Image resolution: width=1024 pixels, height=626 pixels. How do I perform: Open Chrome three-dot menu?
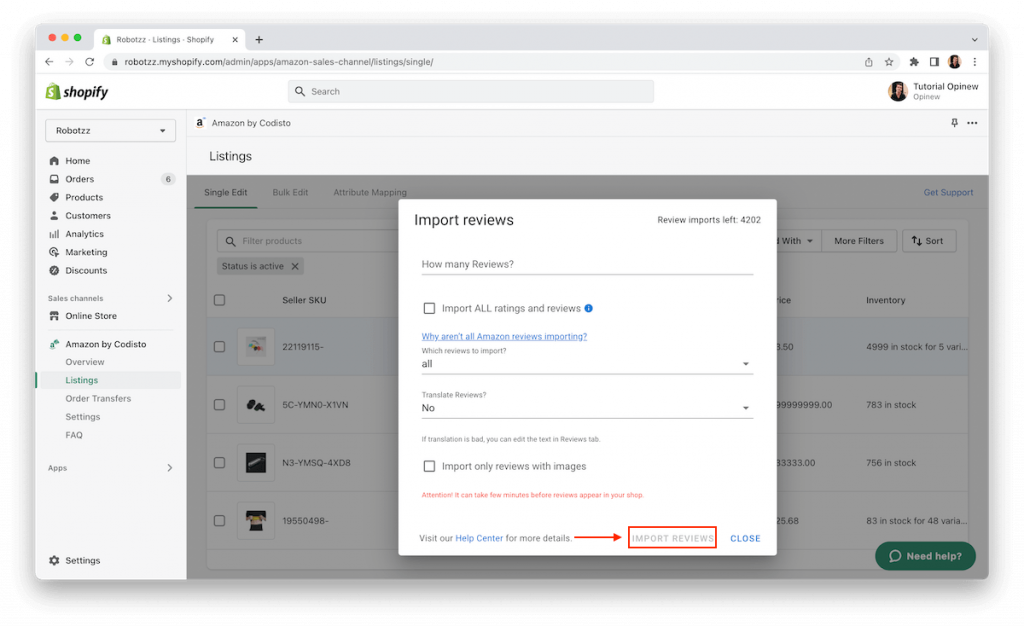click(x=974, y=62)
